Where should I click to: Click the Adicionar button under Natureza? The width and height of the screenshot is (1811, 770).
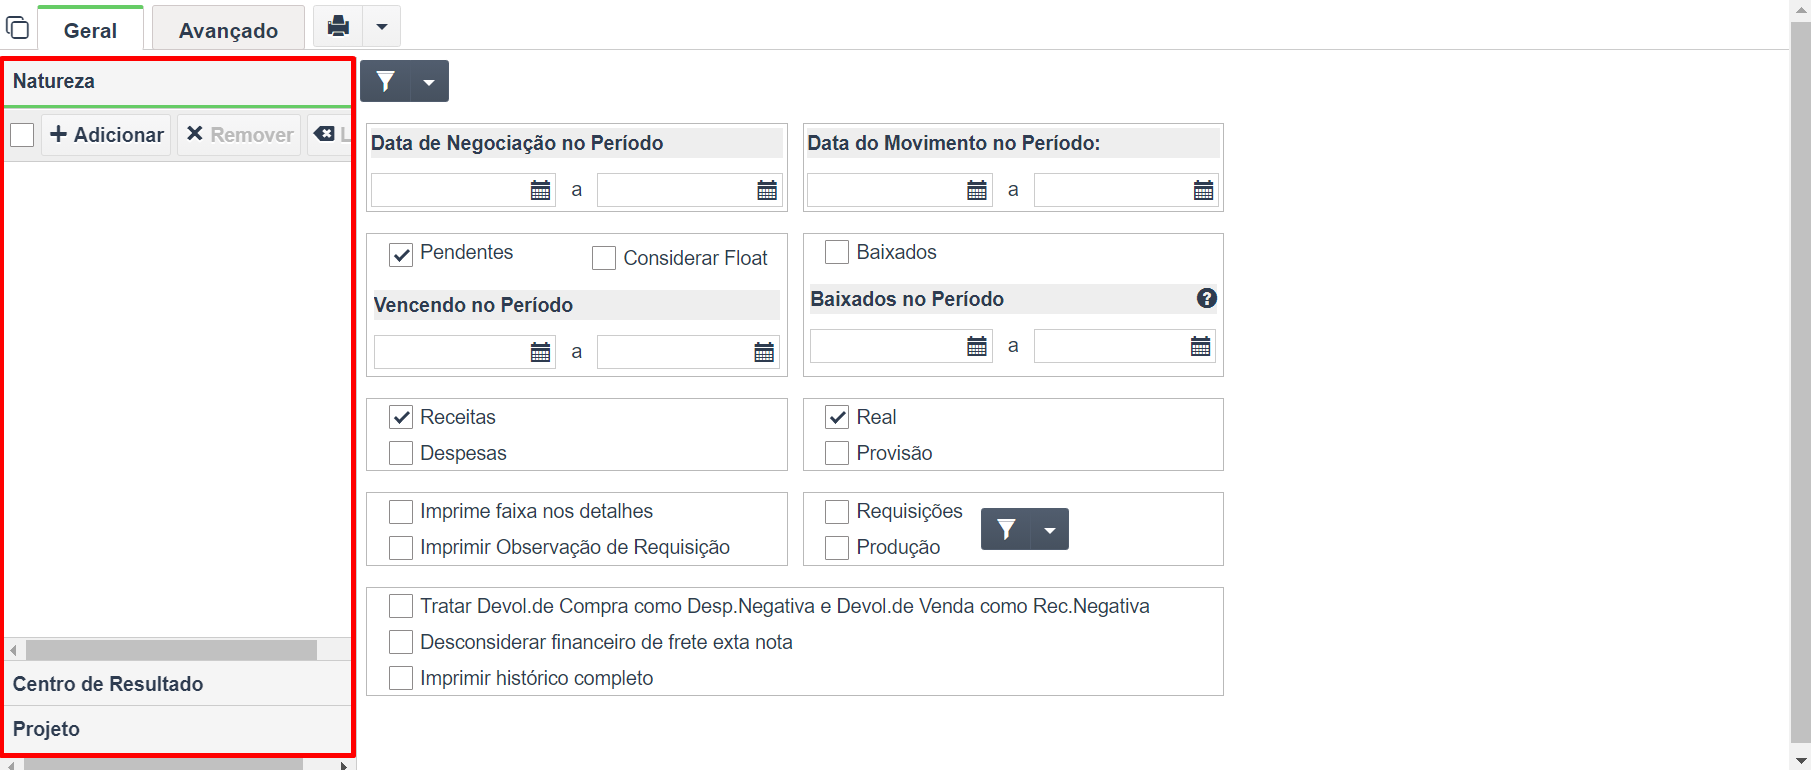[106, 135]
